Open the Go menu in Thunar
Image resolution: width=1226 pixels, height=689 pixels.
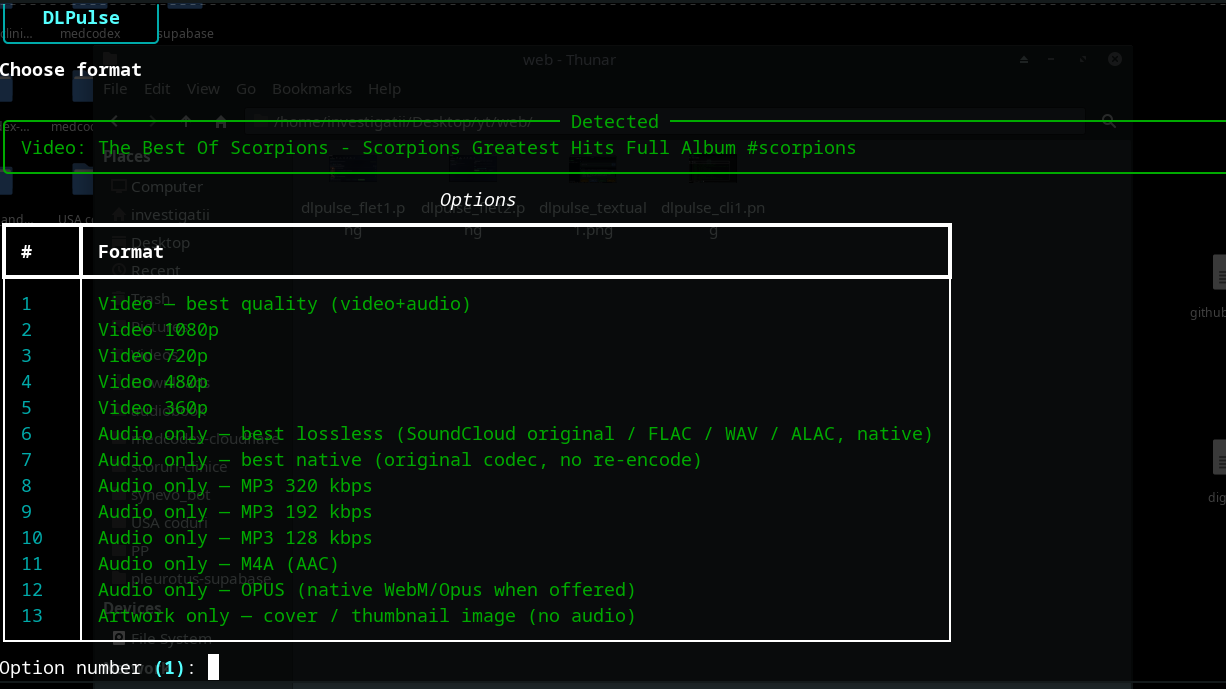click(246, 89)
